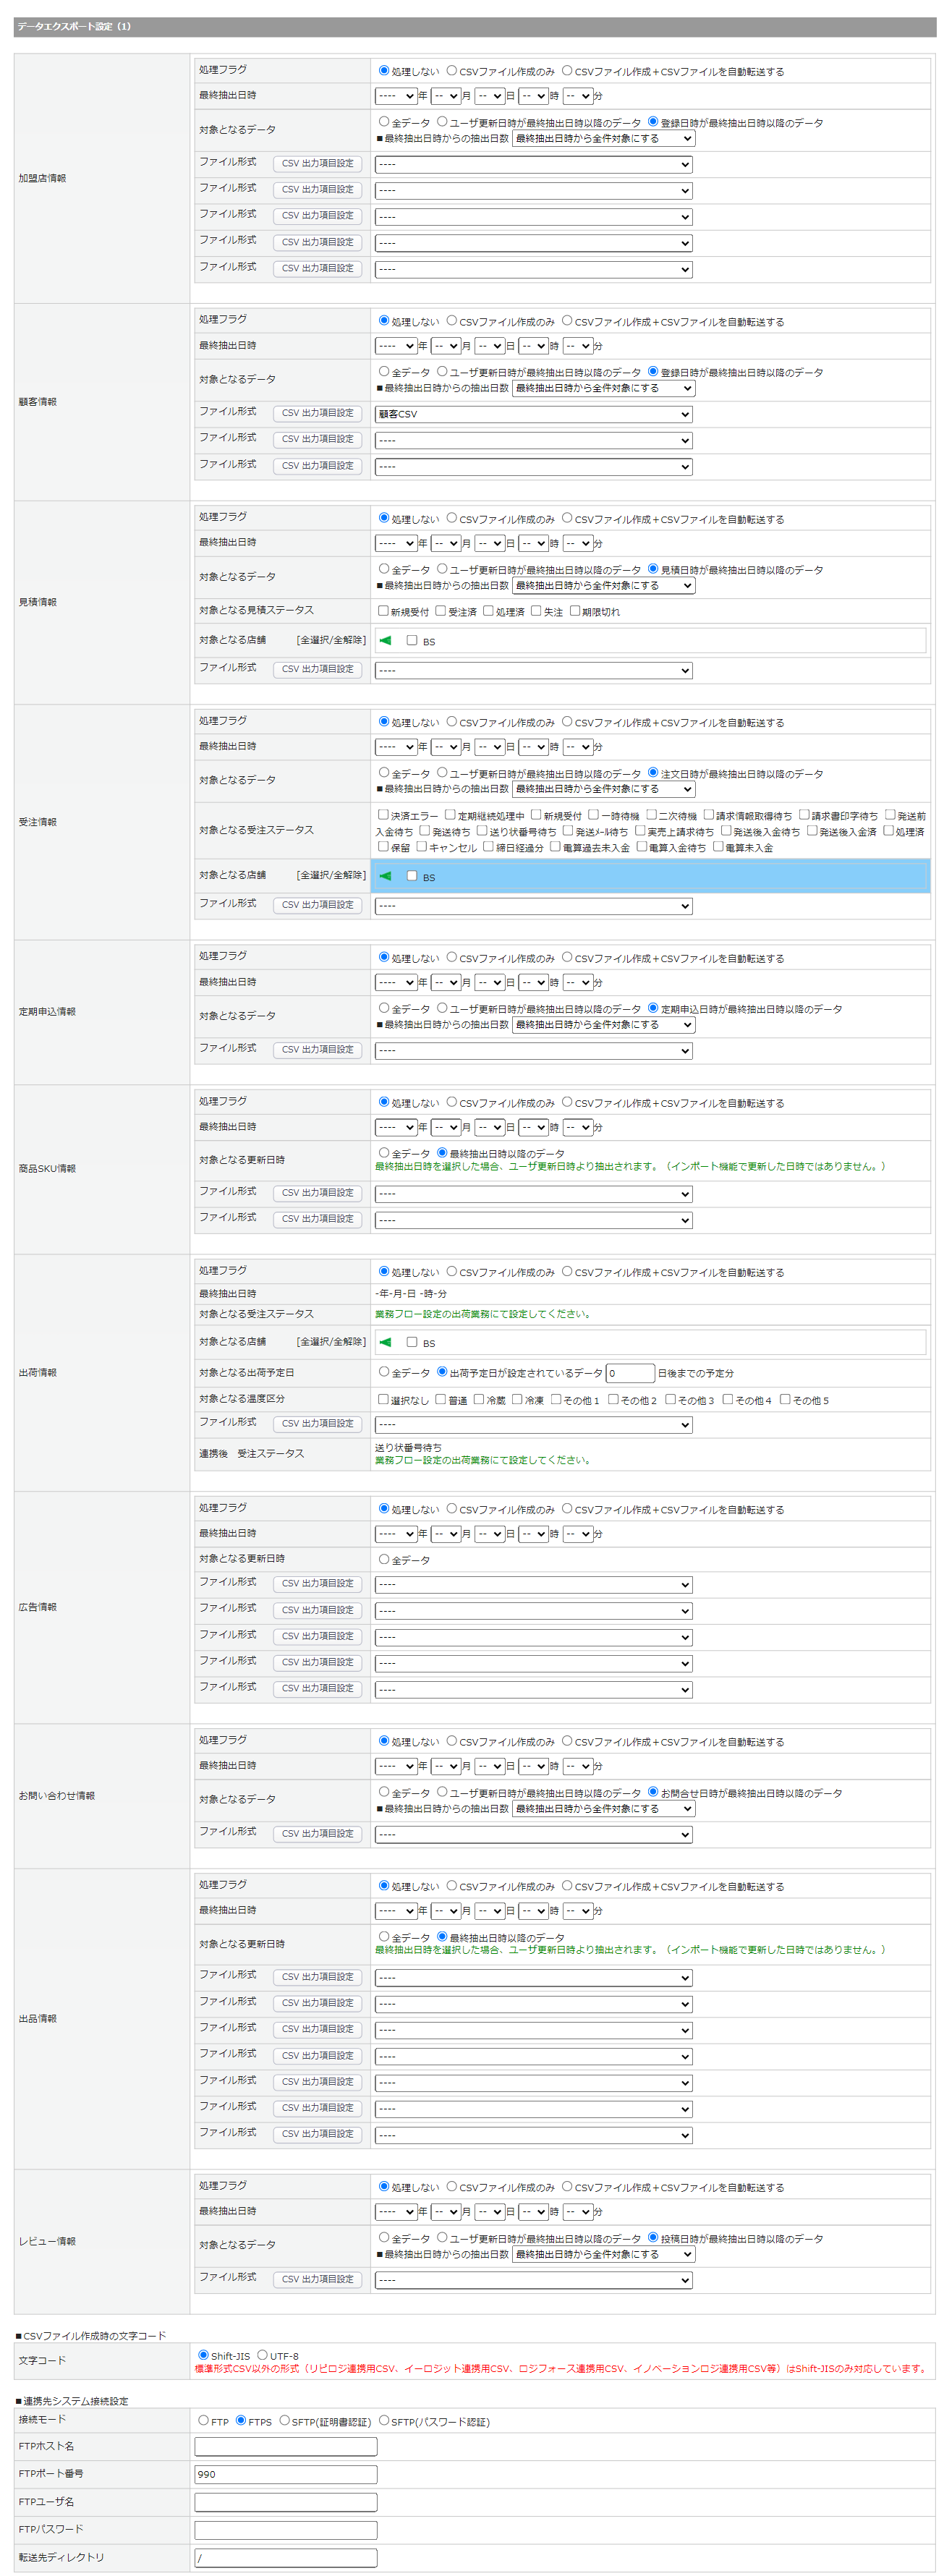Click green arrow icon in 出荷情報 store row
This screenshot has width=944, height=2576.
coord(385,1342)
